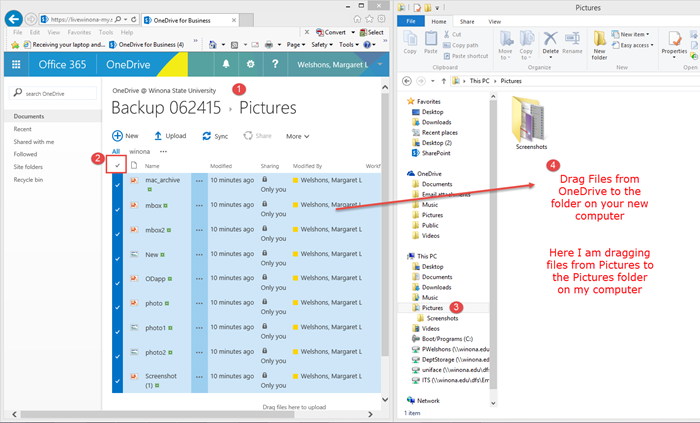Click the Sync button in OneDrive
The width and height of the screenshot is (700, 423).
click(x=214, y=135)
